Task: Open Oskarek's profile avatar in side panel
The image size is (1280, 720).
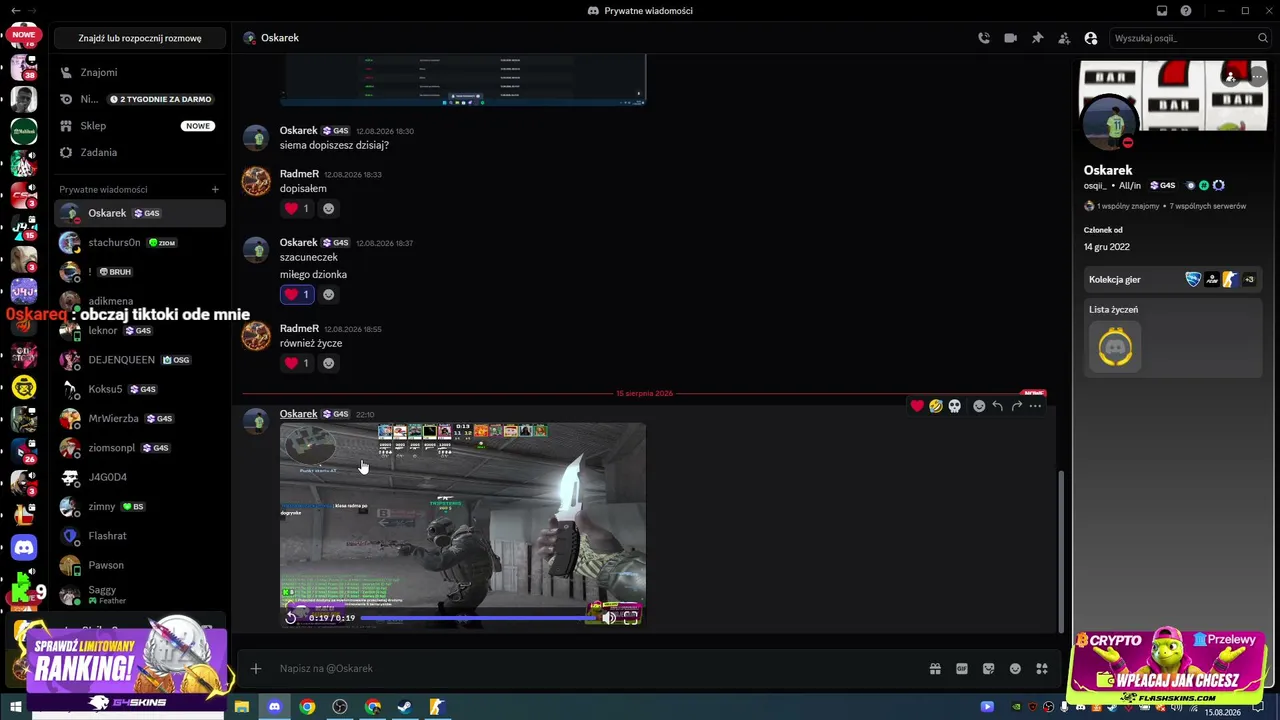Action: pyautogui.click(x=1112, y=123)
